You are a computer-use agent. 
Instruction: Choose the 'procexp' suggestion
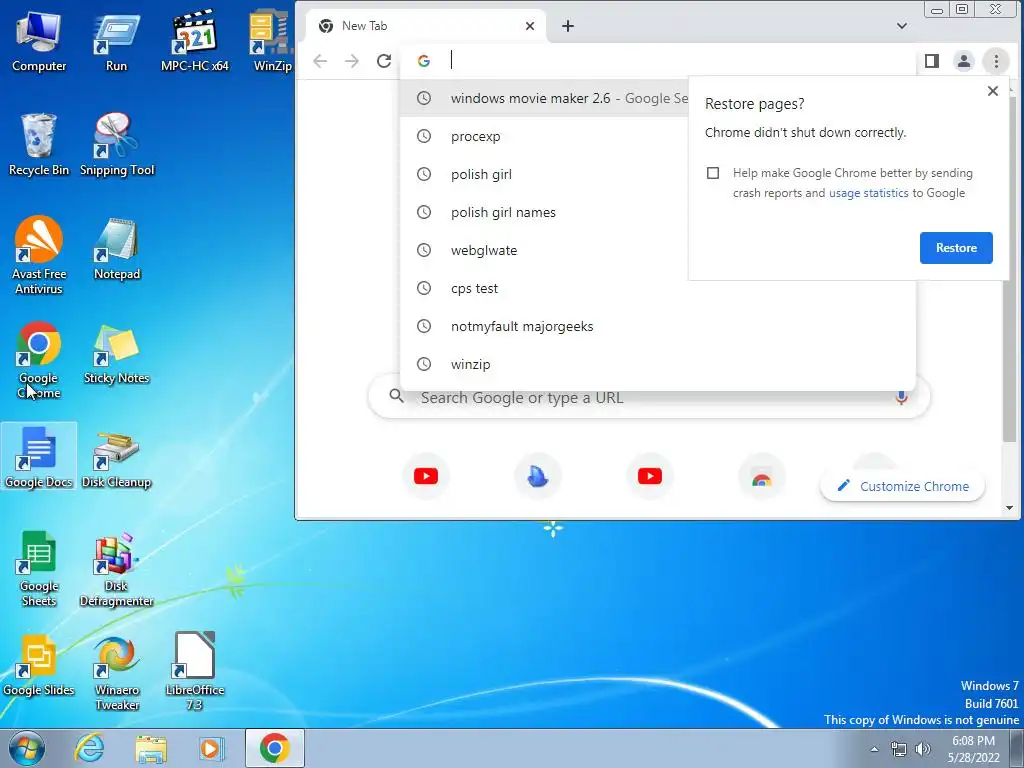click(658, 136)
